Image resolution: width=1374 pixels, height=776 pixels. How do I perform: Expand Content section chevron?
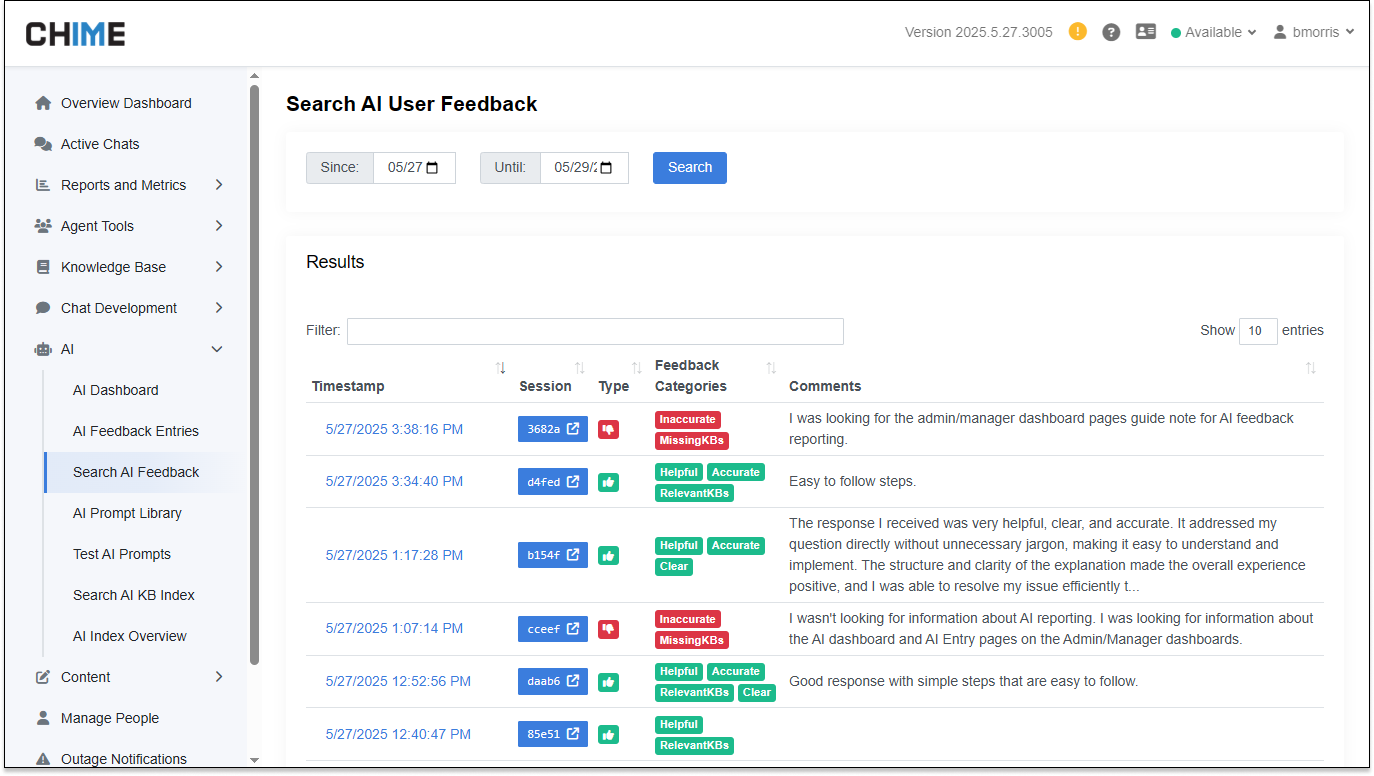pyautogui.click(x=218, y=677)
